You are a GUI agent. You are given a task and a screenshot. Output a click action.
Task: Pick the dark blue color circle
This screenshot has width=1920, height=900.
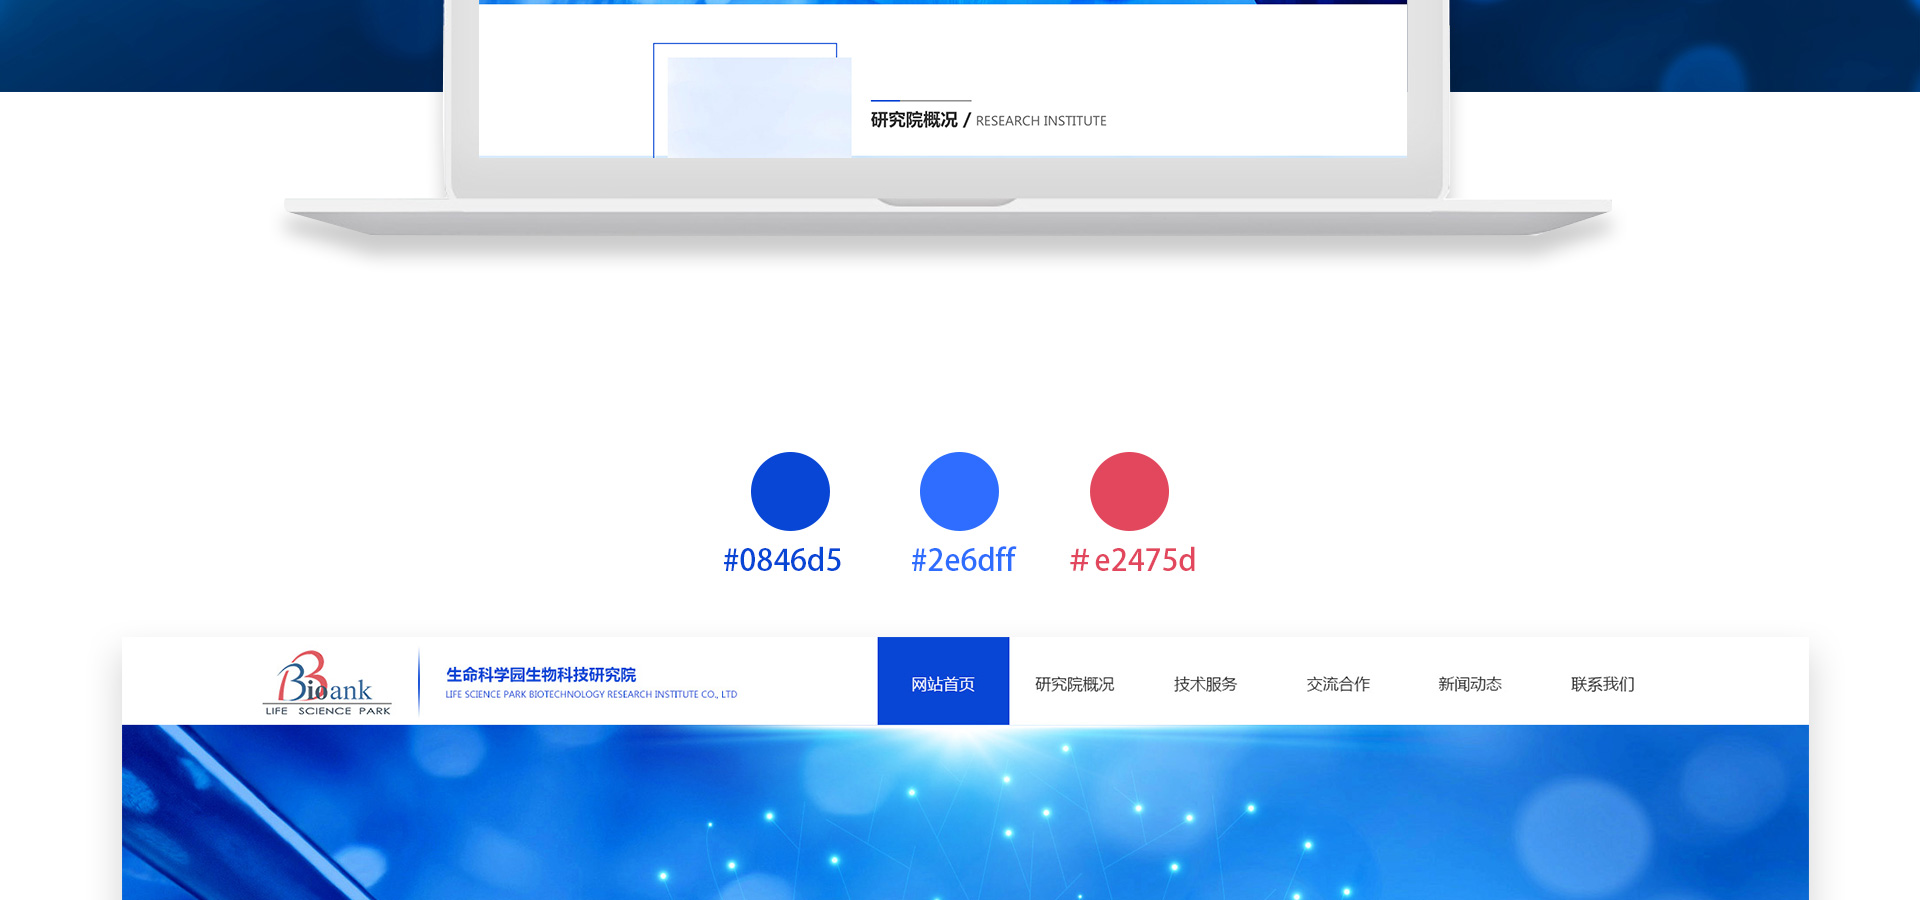pyautogui.click(x=790, y=491)
